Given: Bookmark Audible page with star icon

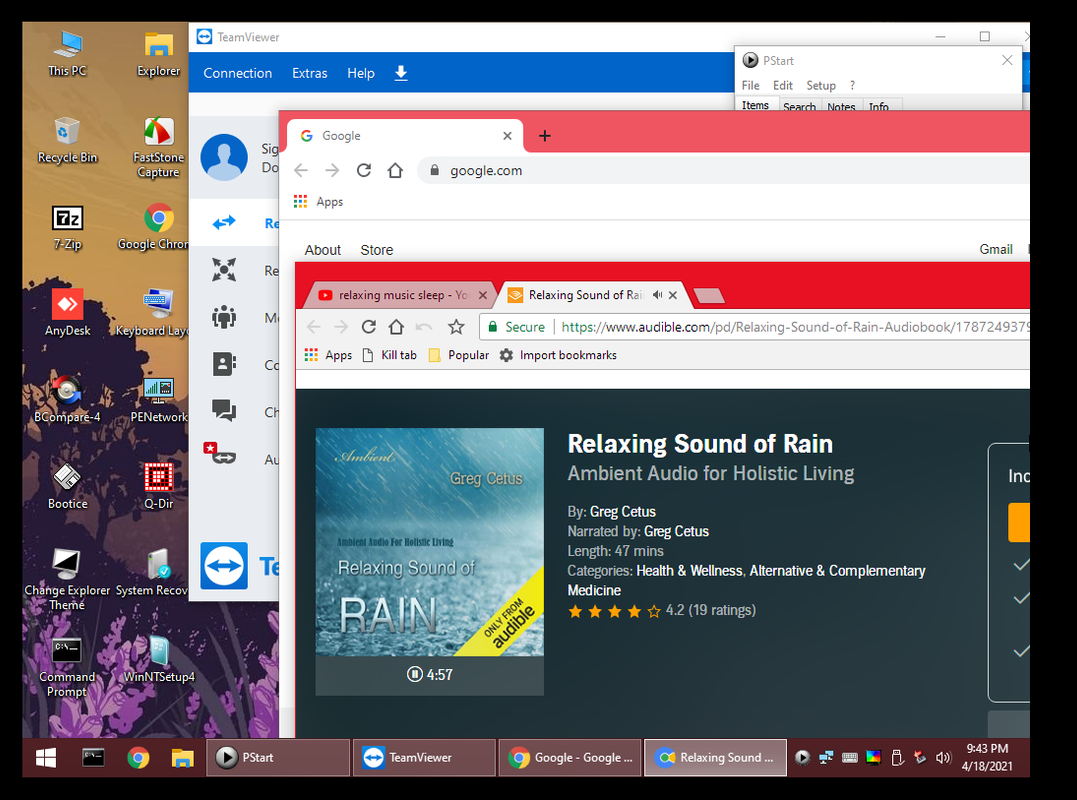Looking at the screenshot, I should [x=456, y=327].
